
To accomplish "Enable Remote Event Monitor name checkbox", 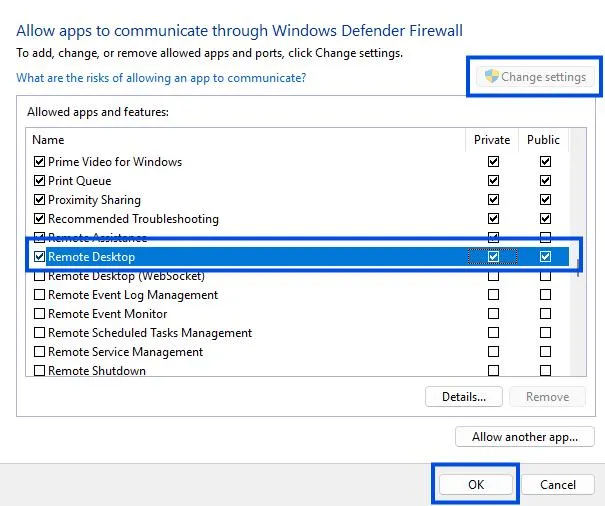I will (x=39, y=313).
